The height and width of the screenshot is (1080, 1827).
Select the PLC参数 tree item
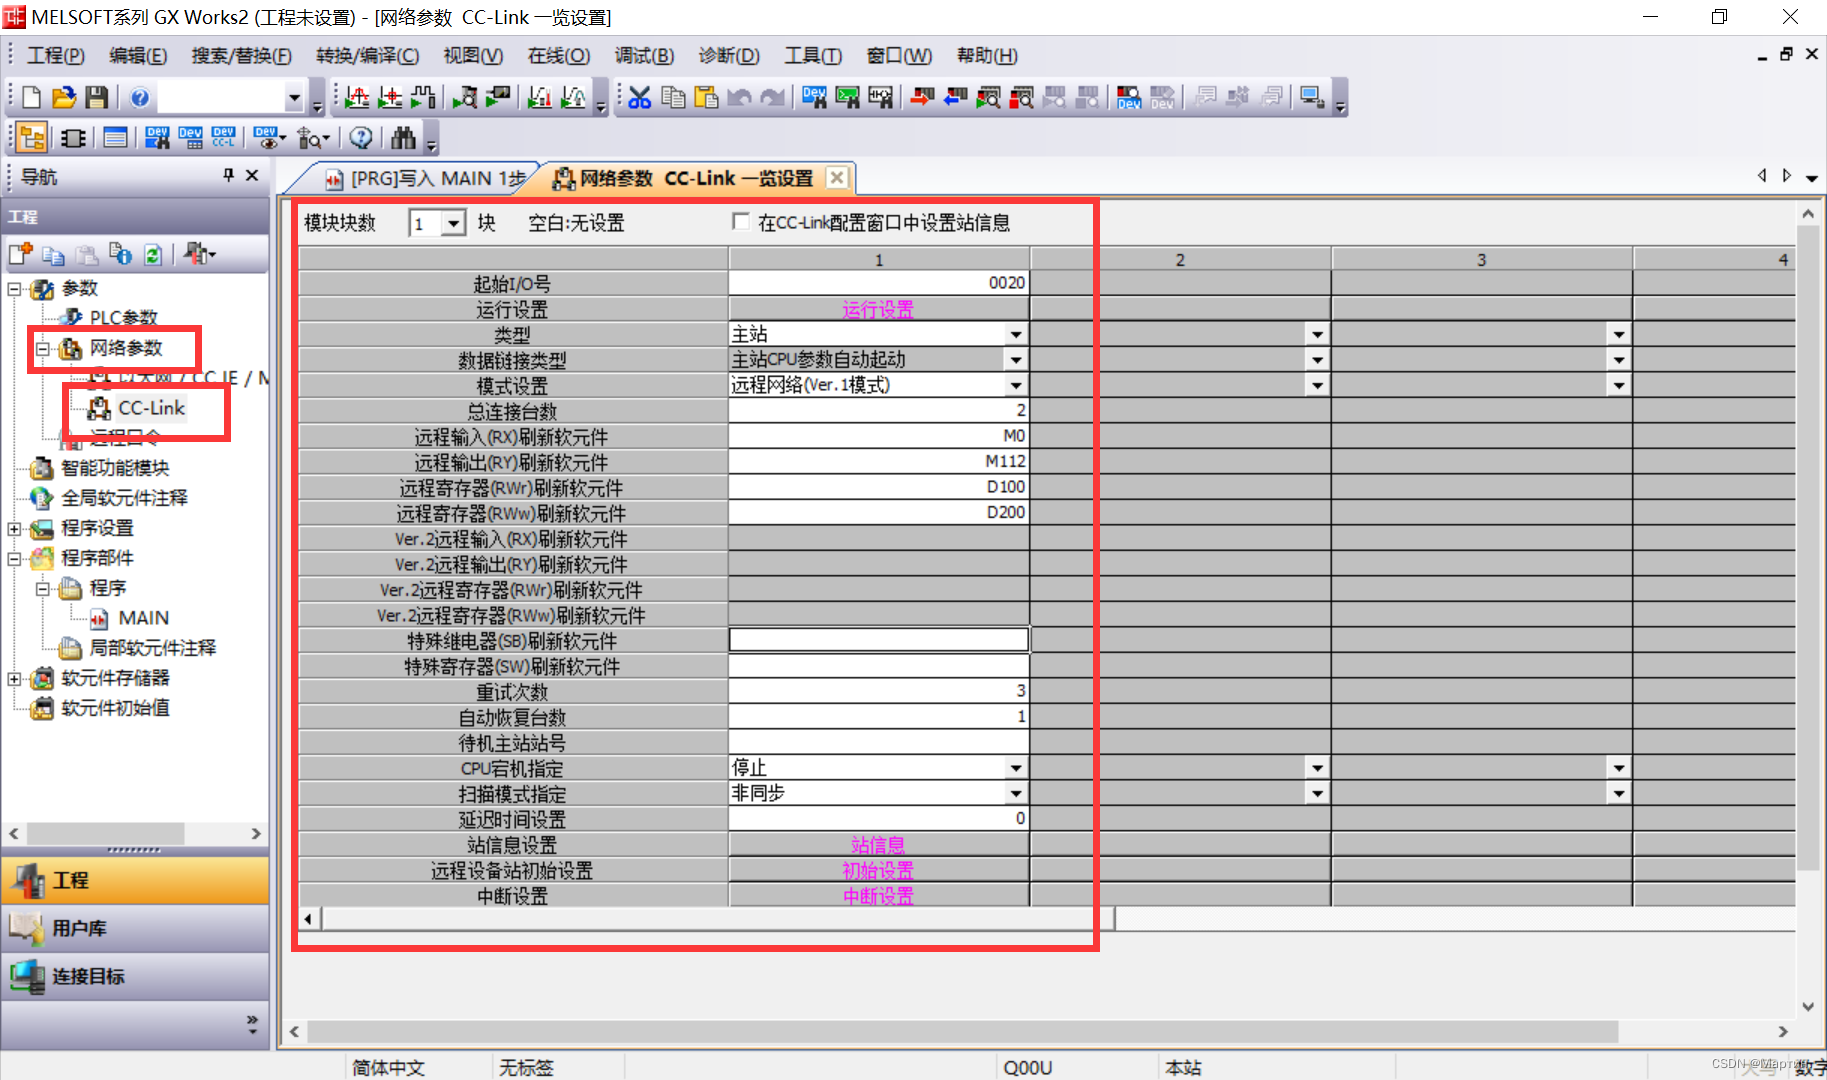pos(123,318)
